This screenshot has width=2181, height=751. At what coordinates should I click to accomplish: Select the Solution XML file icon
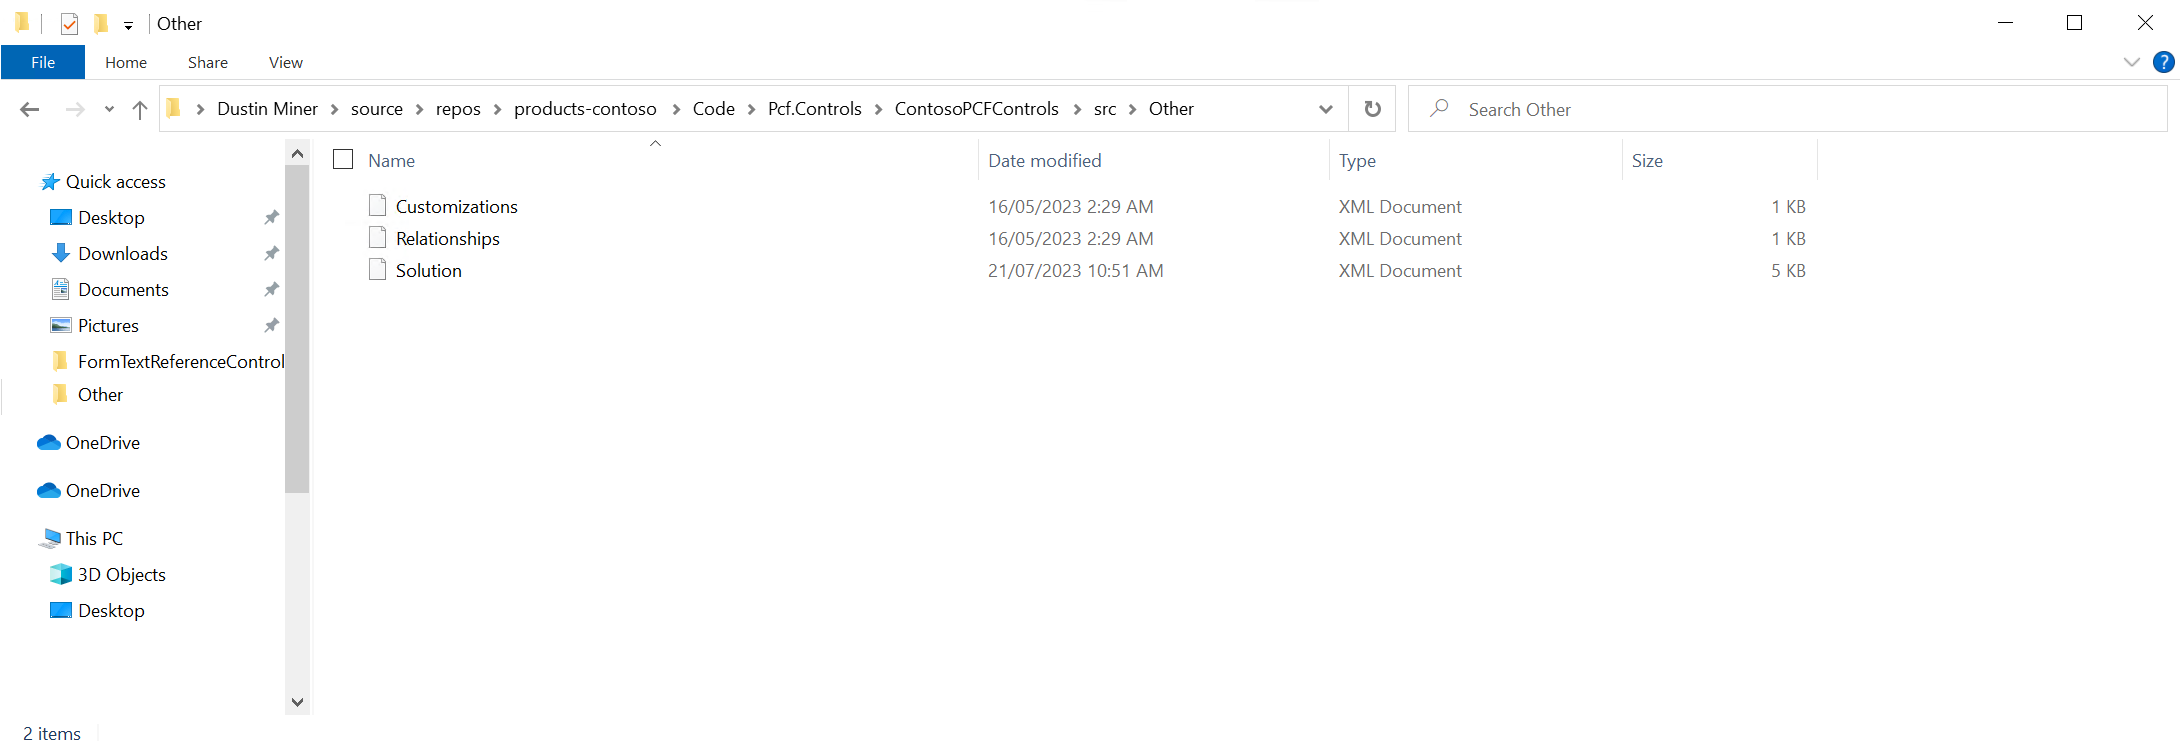point(377,270)
